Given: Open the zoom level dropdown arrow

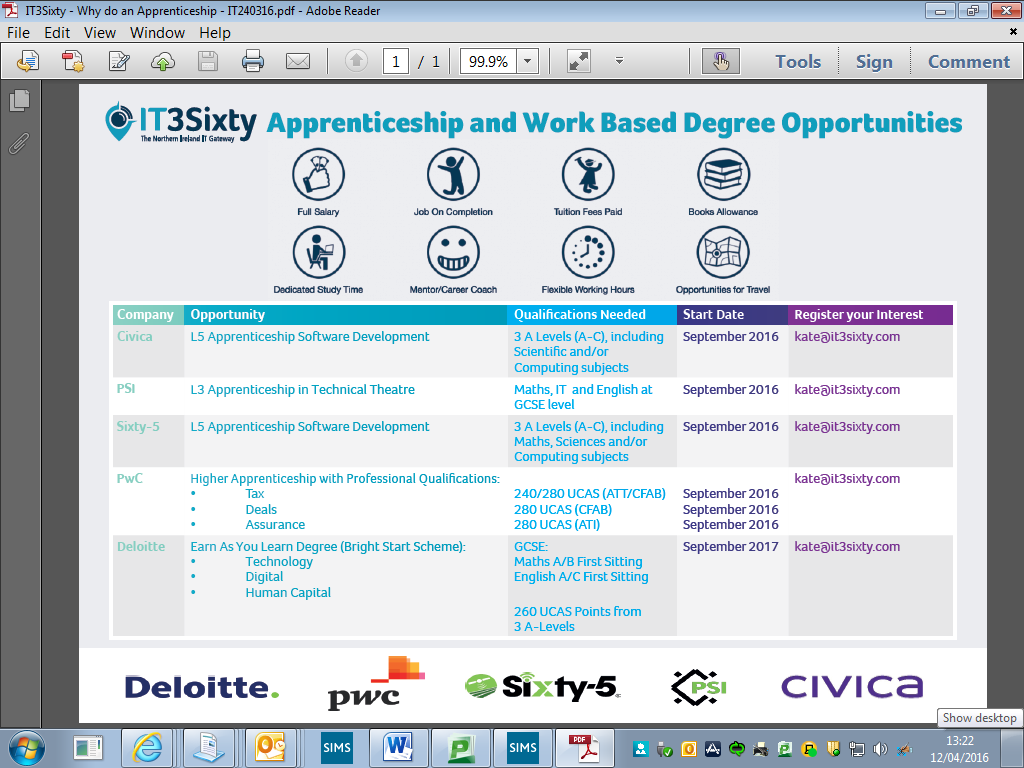Looking at the screenshot, I should point(528,62).
